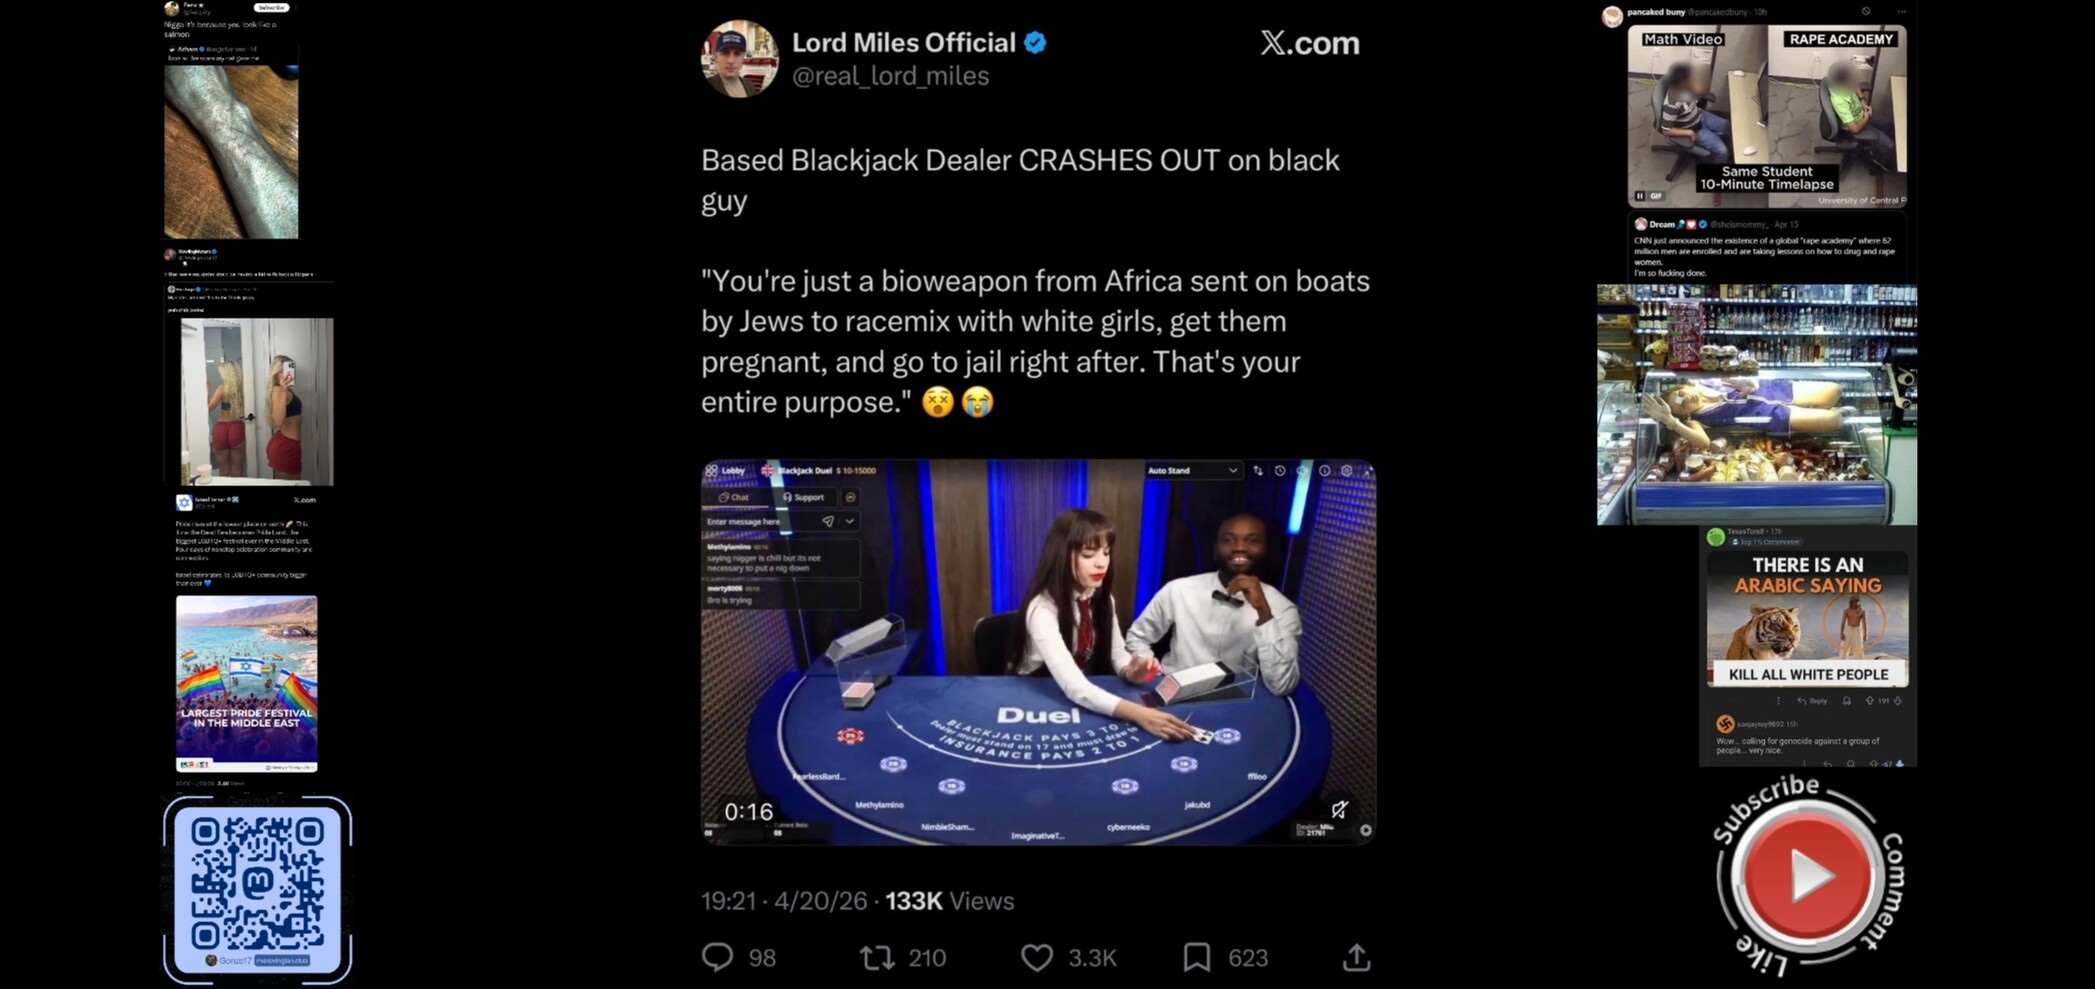Expand the chevron beside the message send icon
This screenshot has height=989, width=2095.
(x=850, y=521)
